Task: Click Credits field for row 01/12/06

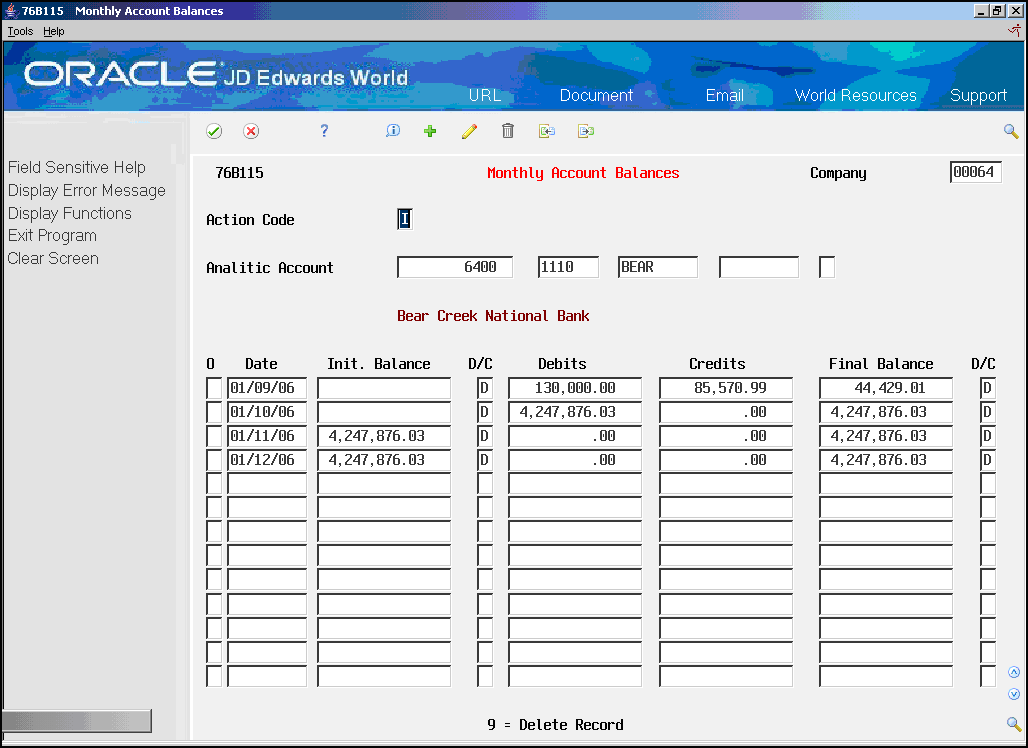Action: 726,460
